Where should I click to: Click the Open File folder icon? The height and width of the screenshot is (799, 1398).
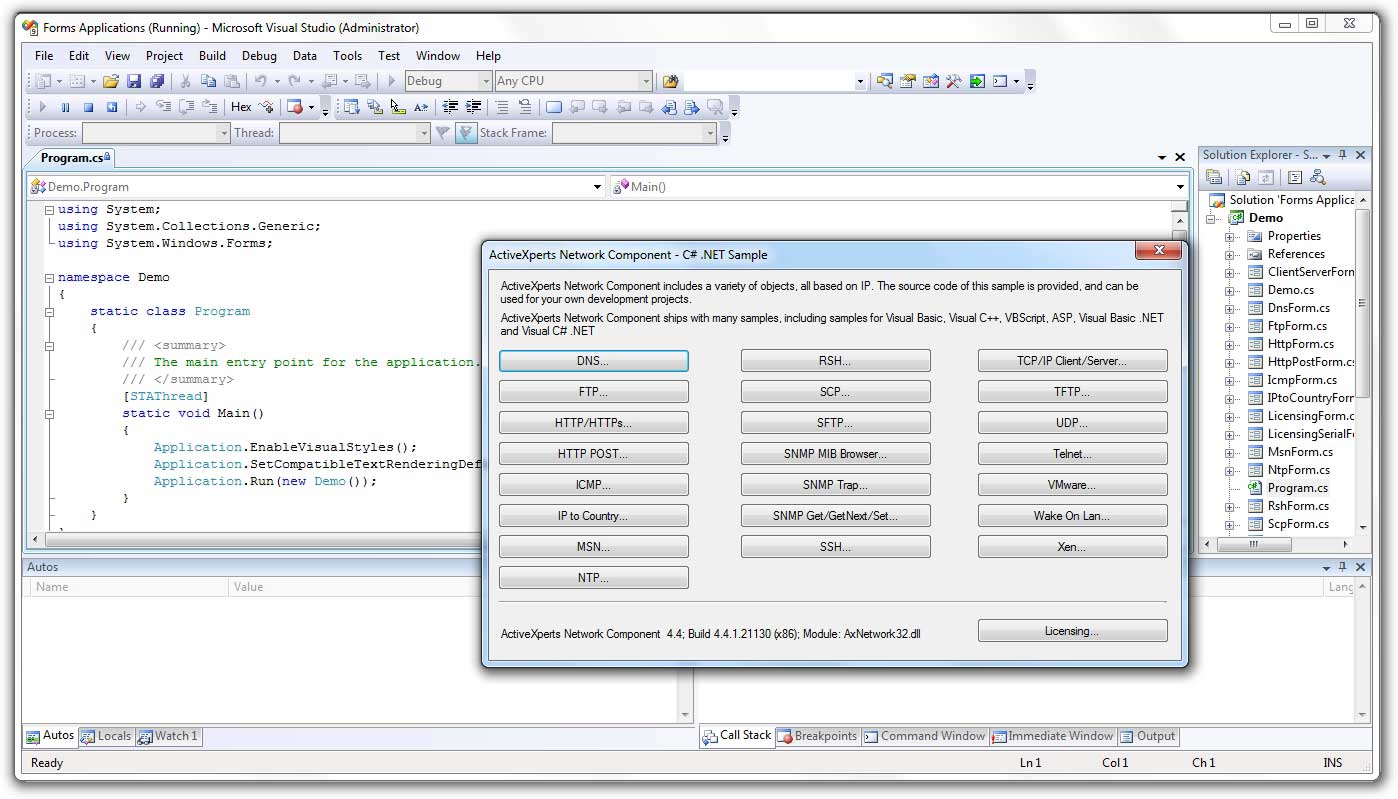[x=111, y=81]
